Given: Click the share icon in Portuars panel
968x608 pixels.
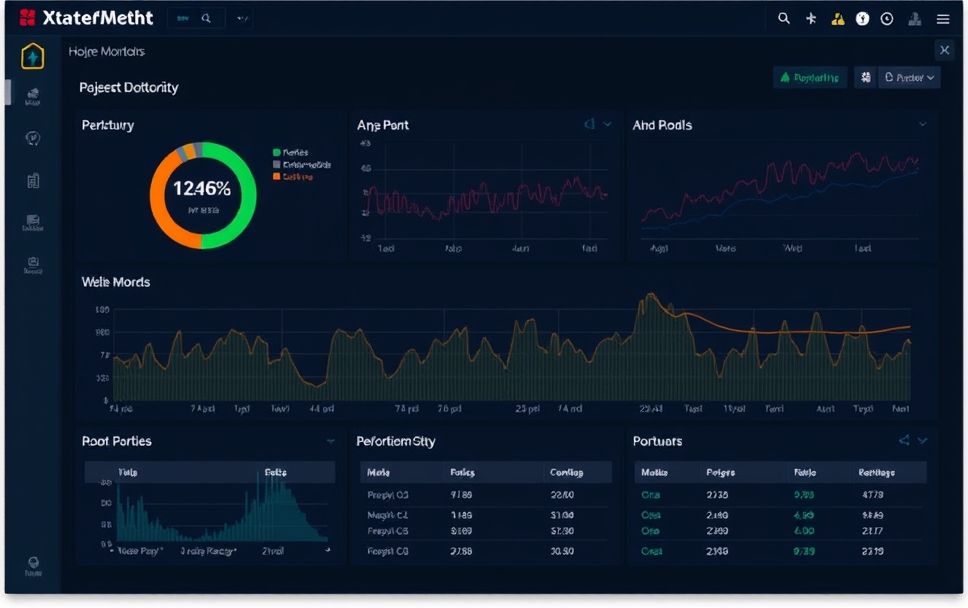Looking at the screenshot, I should click(x=904, y=440).
